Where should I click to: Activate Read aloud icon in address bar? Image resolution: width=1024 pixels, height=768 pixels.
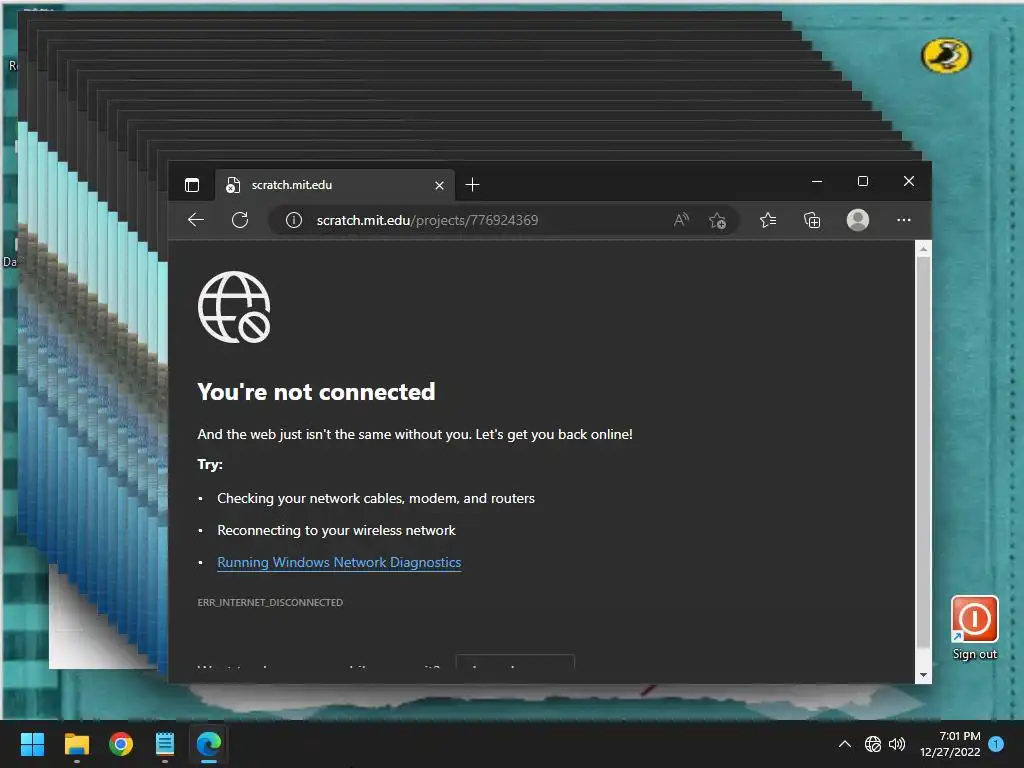pos(681,220)
